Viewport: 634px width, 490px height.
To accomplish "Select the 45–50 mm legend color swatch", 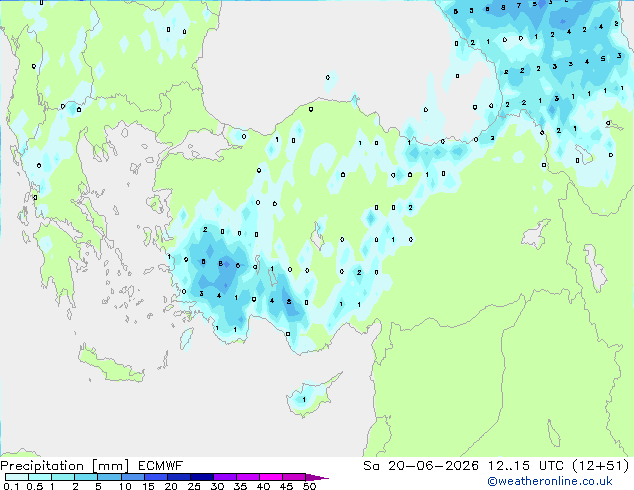I will [x=294, y=477].
